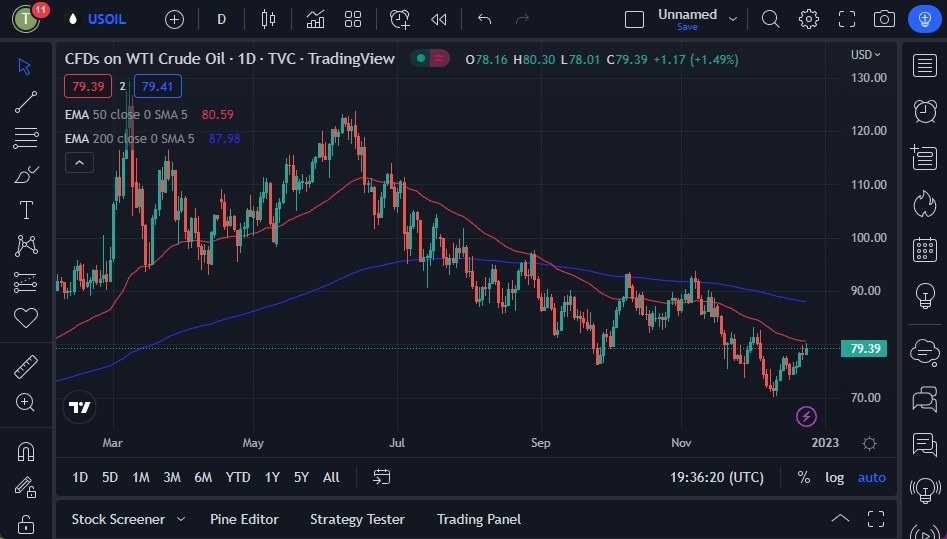The height and width of the screenshot is (539, 947).
Task: Click the USOIL symbol search button
Action: click(106, 19)
